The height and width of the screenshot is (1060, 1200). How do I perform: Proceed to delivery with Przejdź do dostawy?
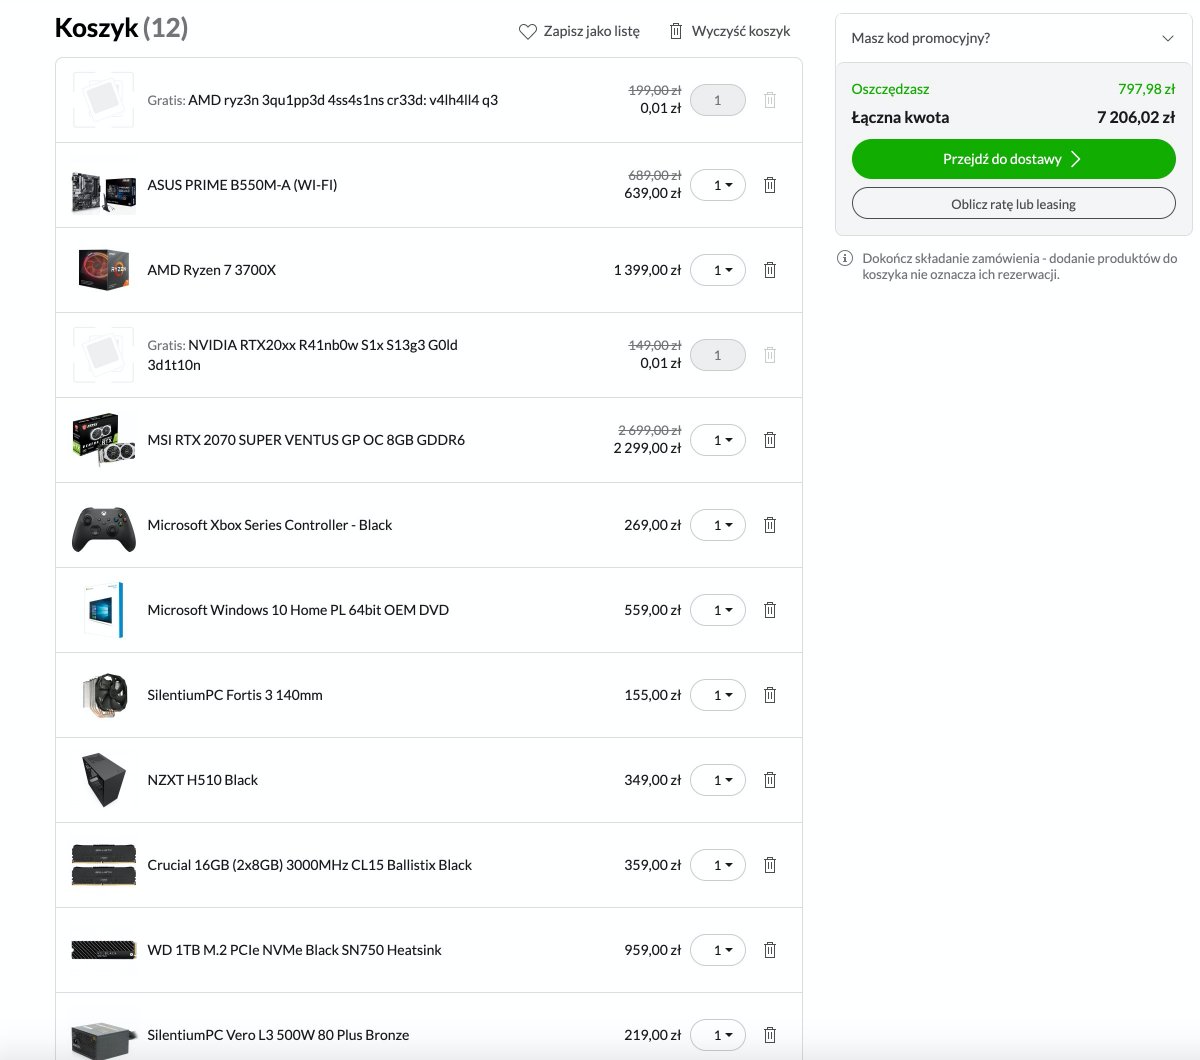point(1013,159)
